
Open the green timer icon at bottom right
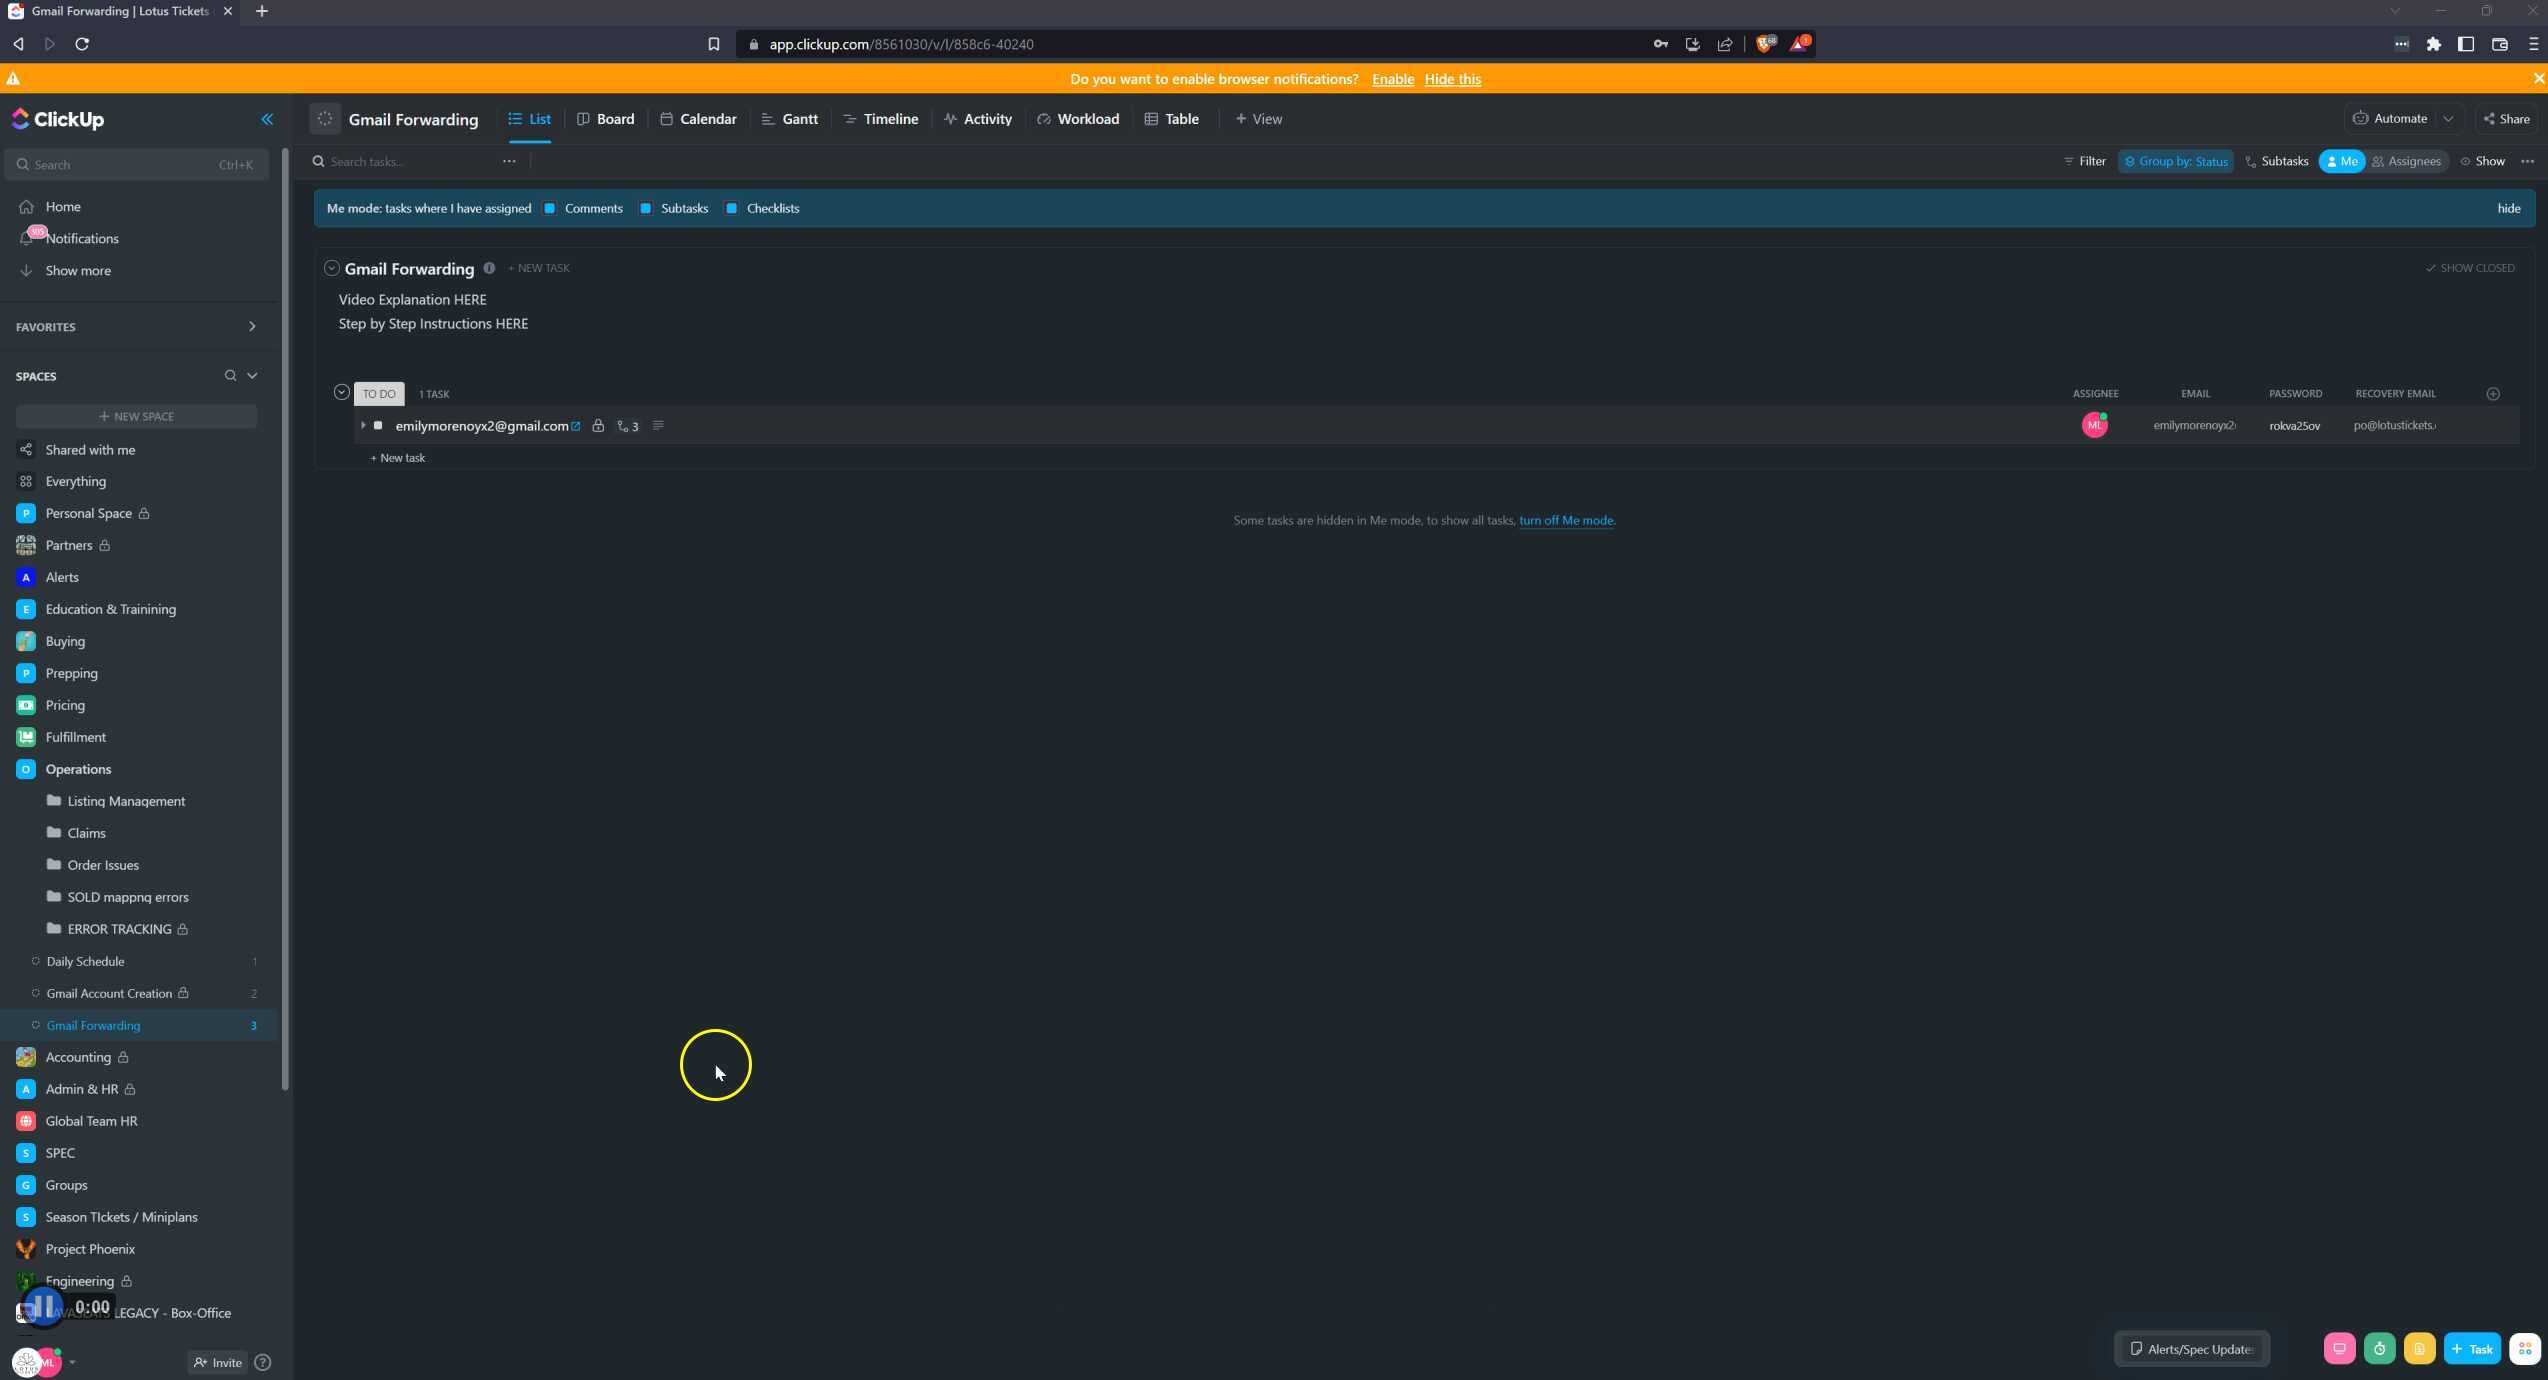[2379, 1349]
